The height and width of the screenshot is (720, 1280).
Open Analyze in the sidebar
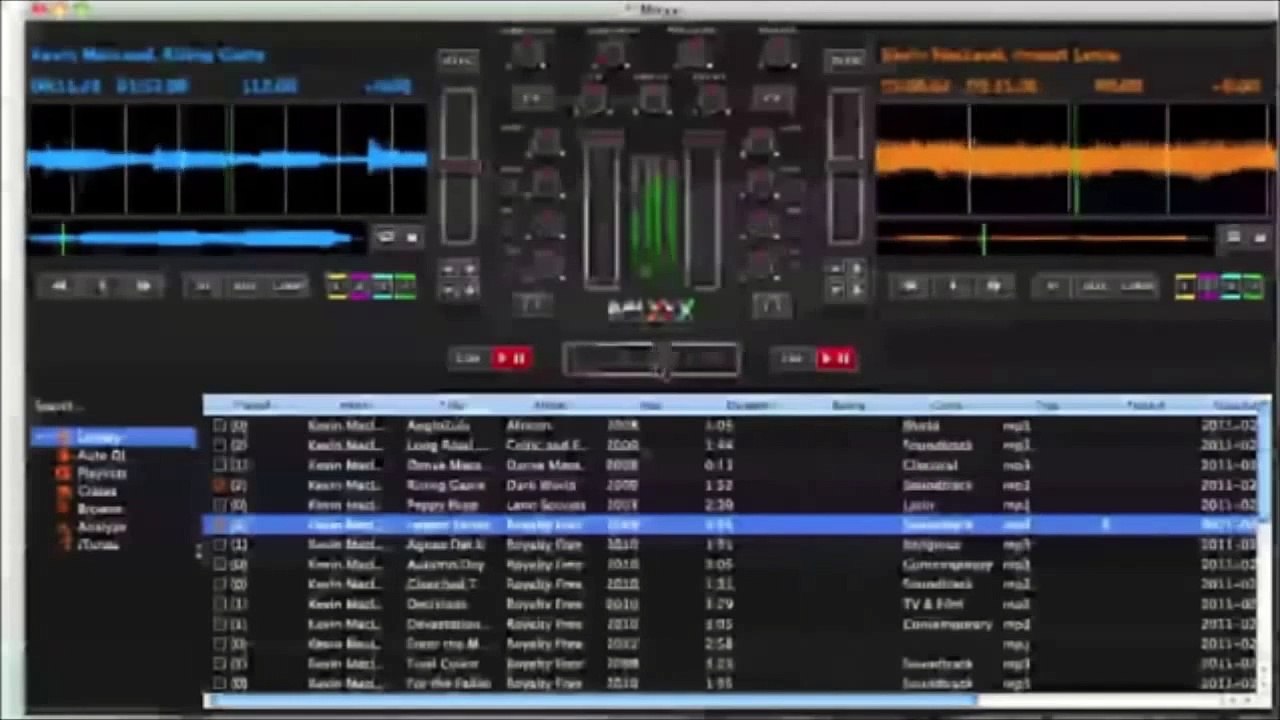[x=102, y=526]
